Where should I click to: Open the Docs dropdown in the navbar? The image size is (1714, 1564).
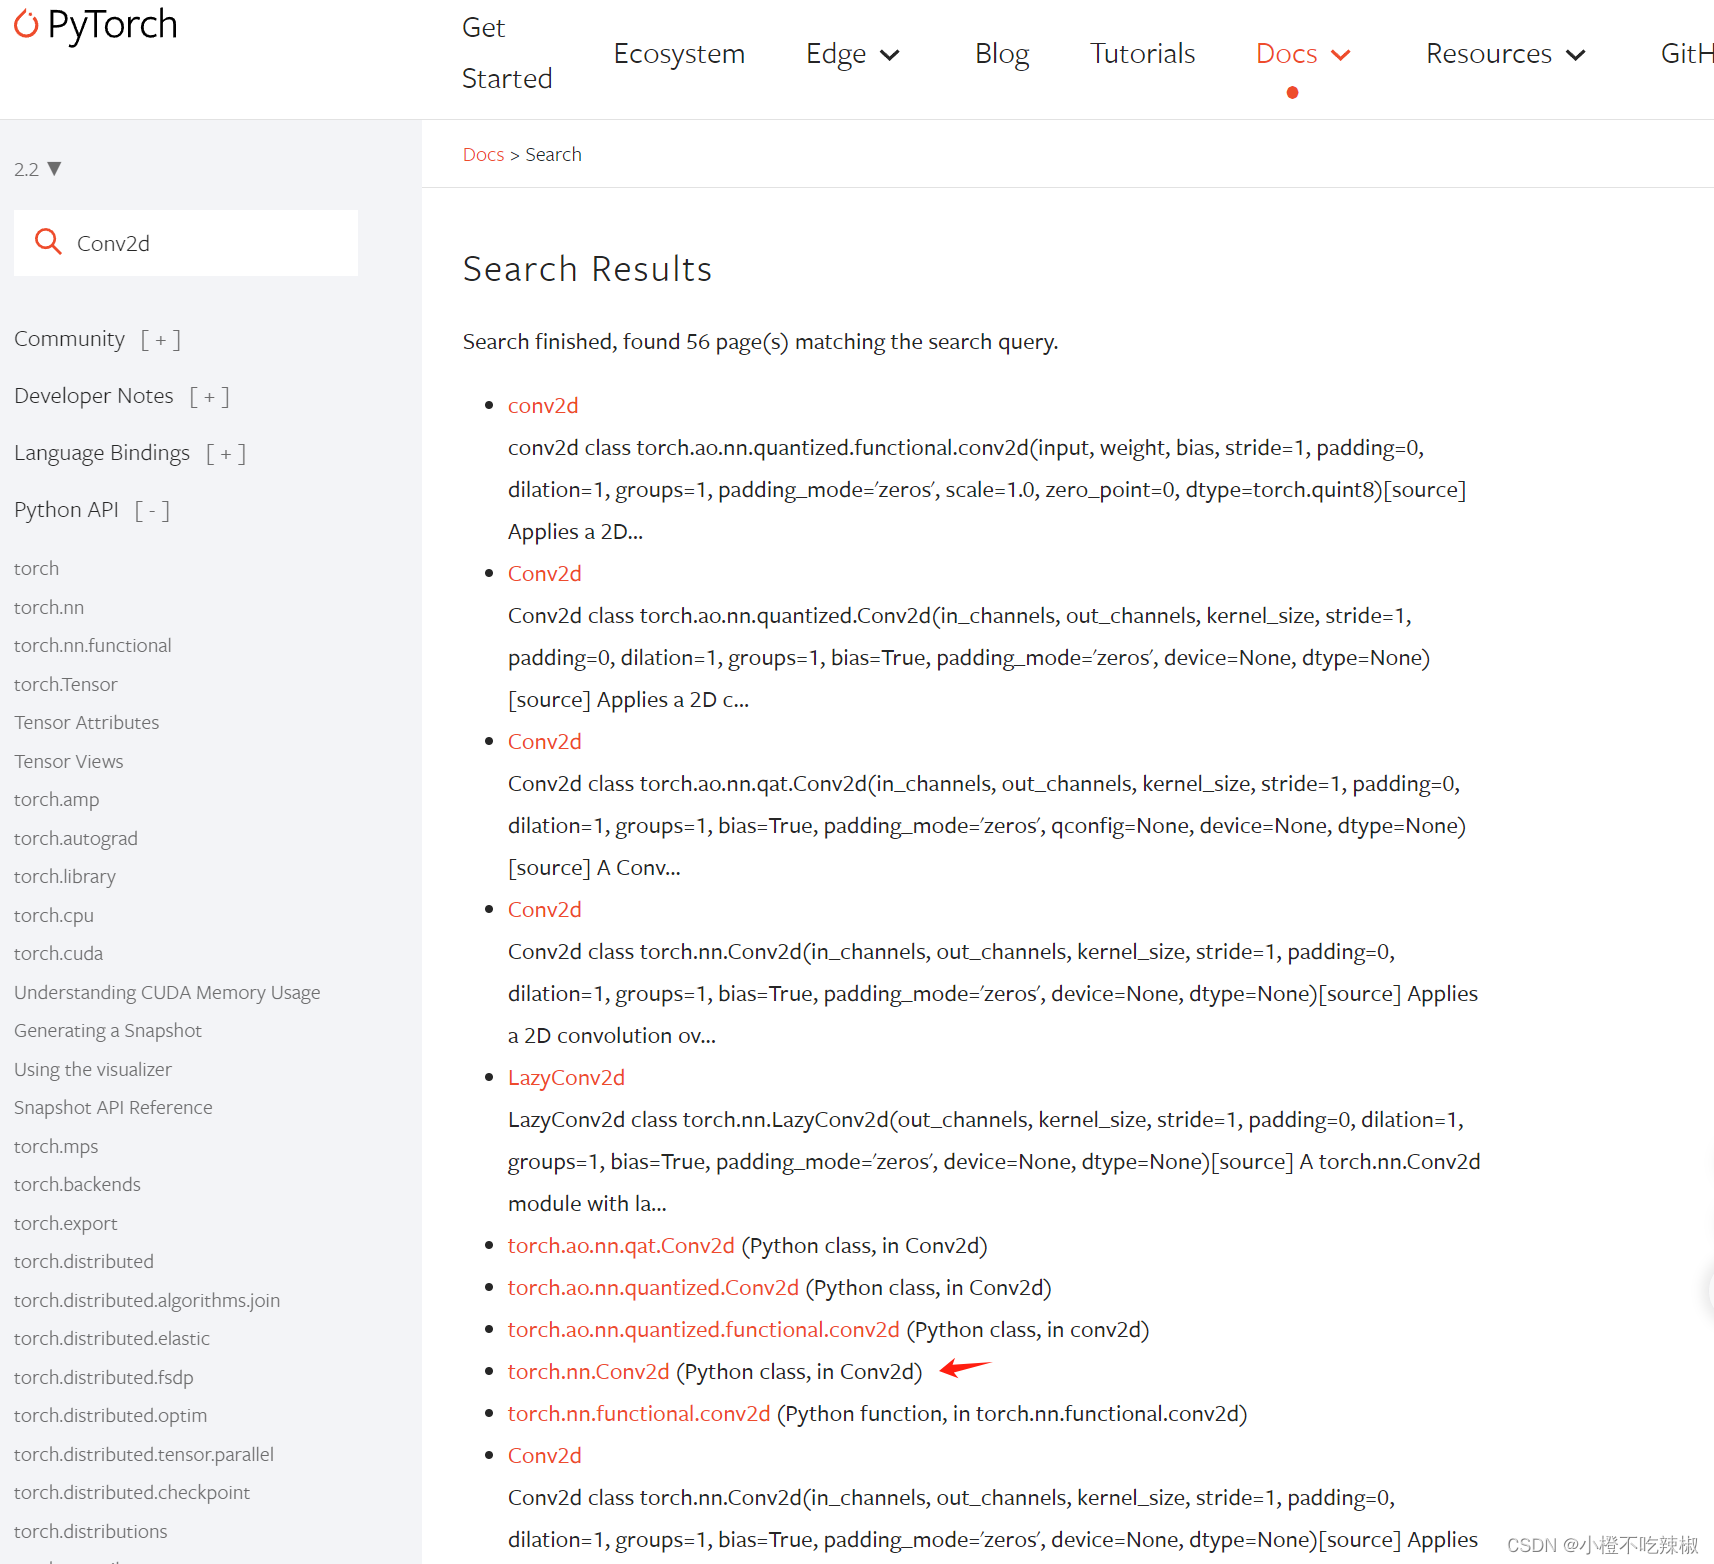click(x=1301, y=53)
